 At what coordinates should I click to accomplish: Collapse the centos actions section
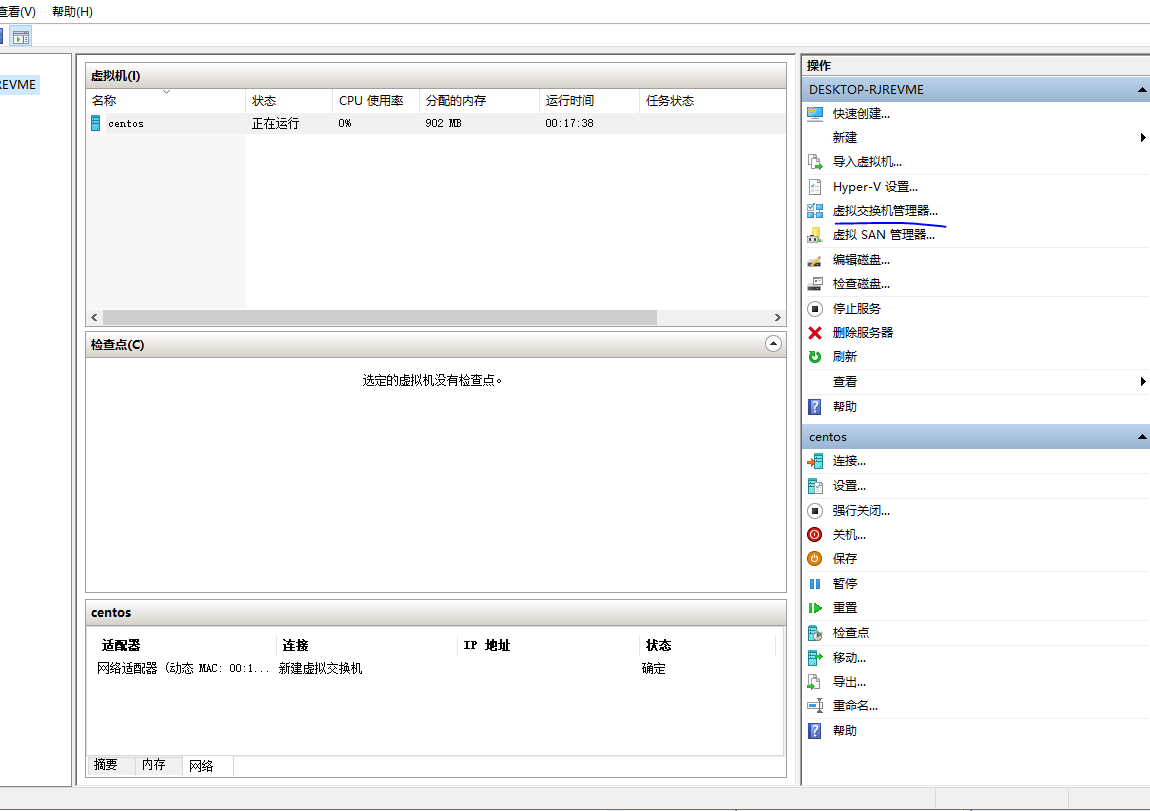(x=1142, y=437)
